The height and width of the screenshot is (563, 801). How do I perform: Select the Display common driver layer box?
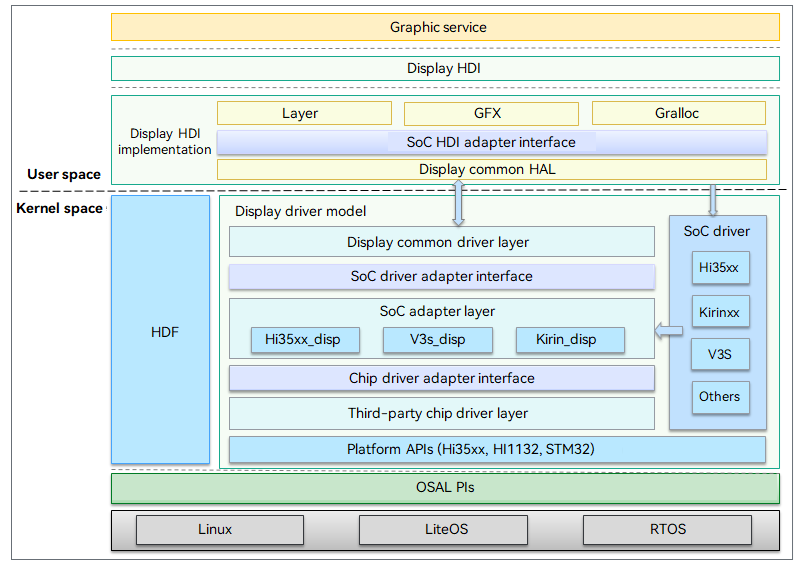441,242
